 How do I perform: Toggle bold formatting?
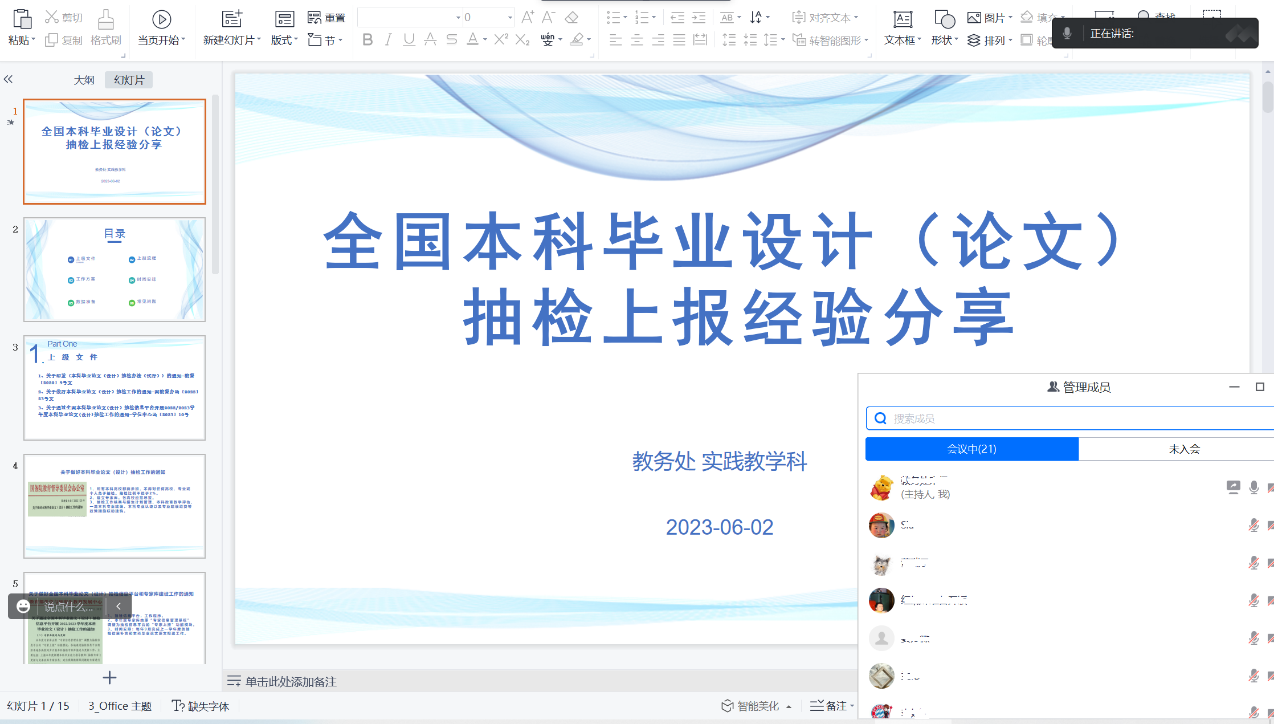point(367,40)
